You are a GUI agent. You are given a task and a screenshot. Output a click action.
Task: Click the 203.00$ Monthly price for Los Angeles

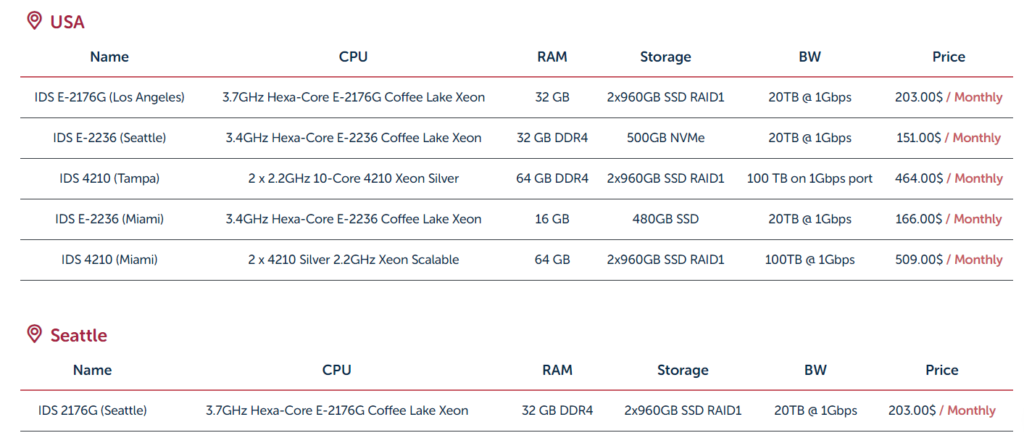pyautogui.click(x=948, y=97)
